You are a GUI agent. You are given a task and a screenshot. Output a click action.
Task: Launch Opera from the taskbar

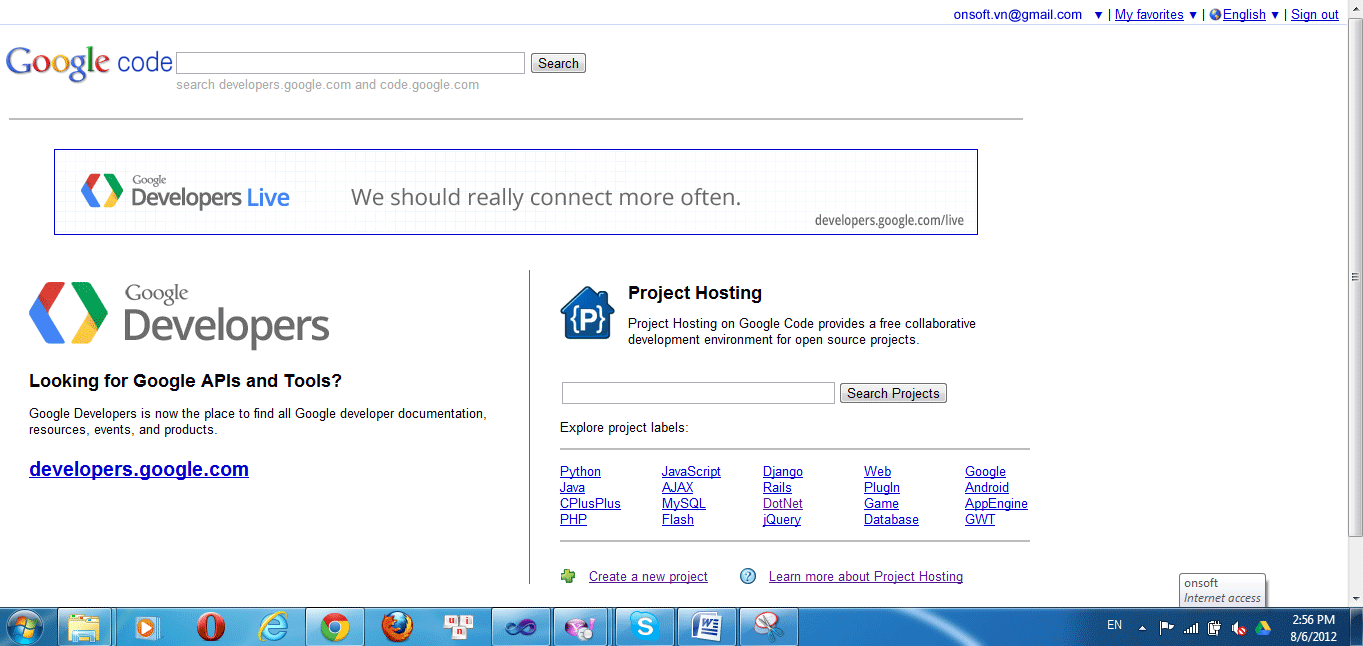pos(210,627)
